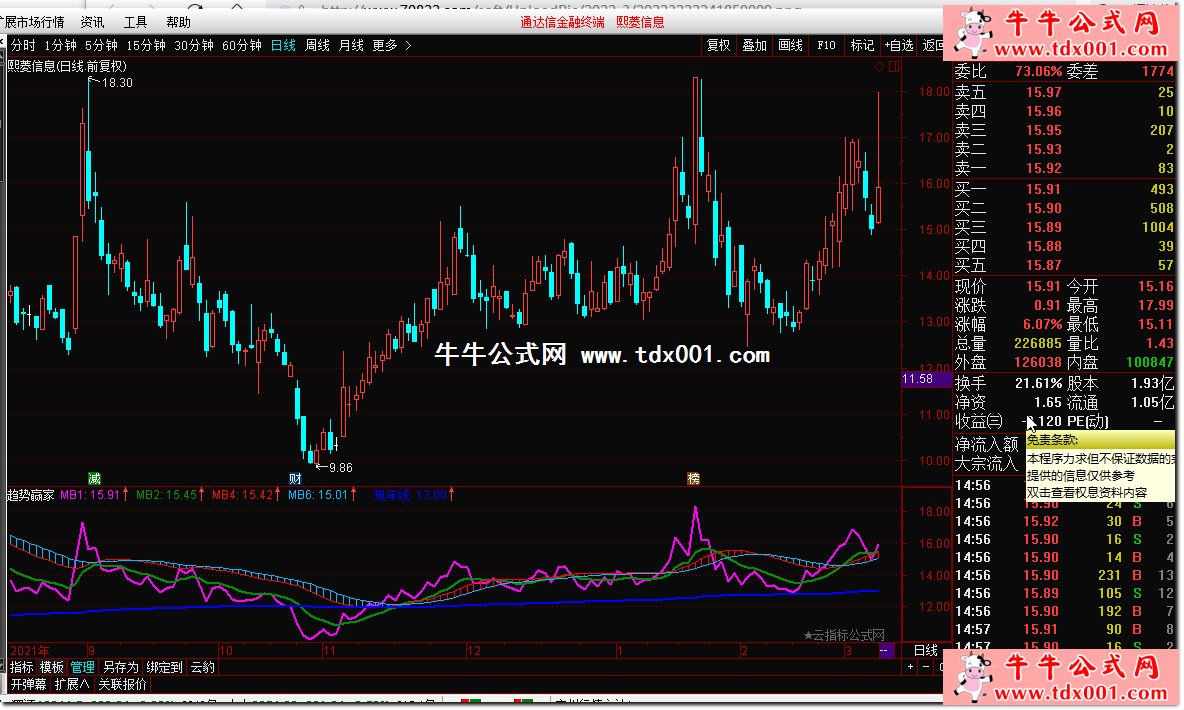
Task: Click the red square icon beside the diamond
Action: click(x=893, y=67)
